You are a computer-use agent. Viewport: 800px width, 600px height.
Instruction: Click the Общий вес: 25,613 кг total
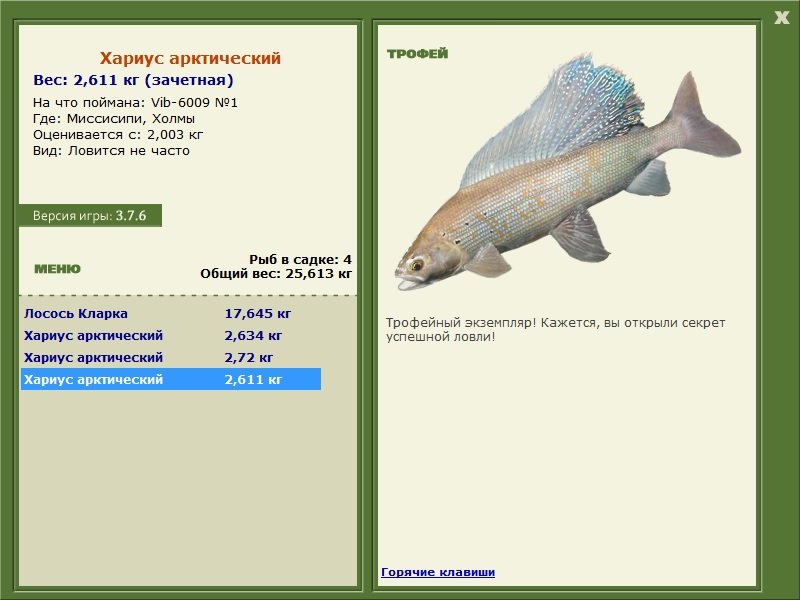click(276, 273)
